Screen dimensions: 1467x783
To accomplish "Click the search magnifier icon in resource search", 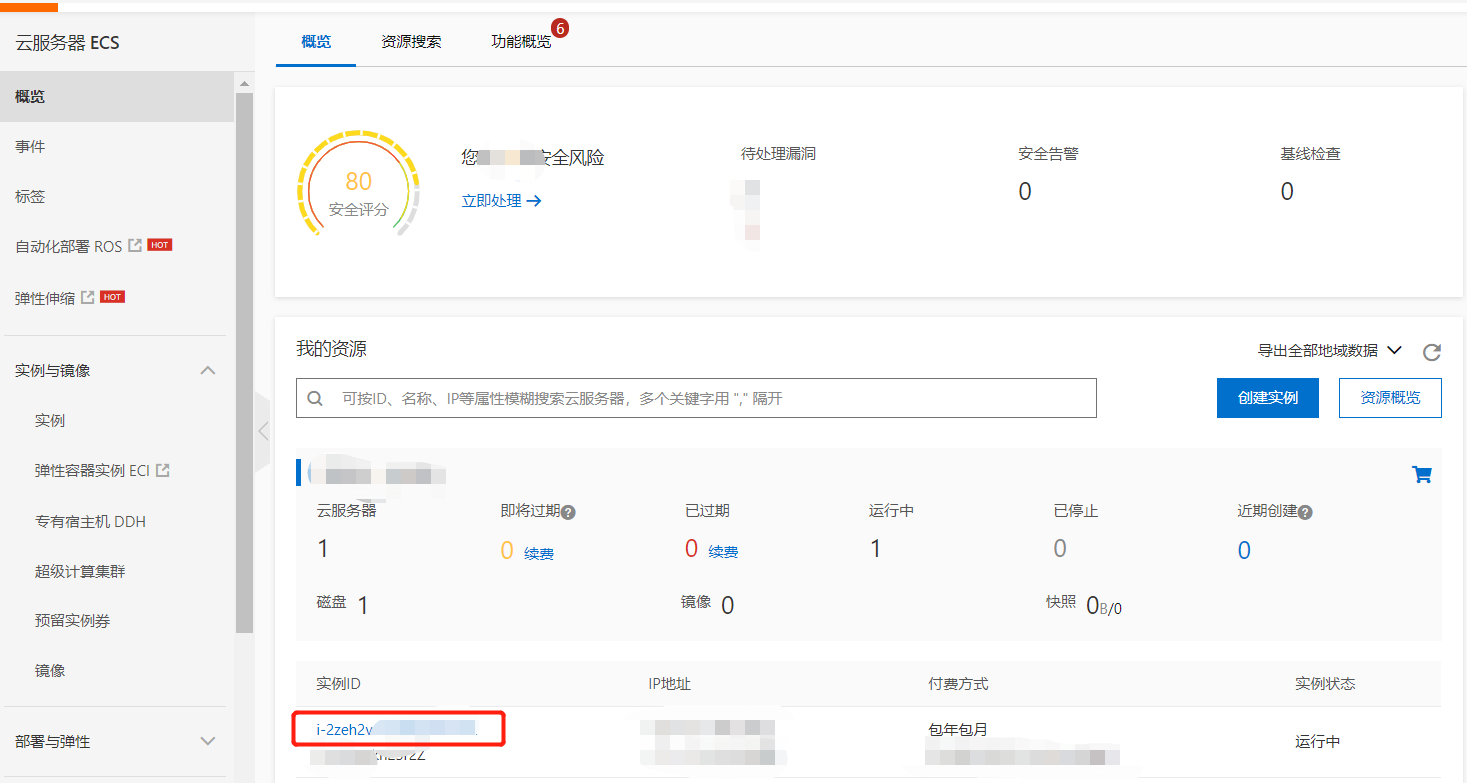I will tap(315, 398).
